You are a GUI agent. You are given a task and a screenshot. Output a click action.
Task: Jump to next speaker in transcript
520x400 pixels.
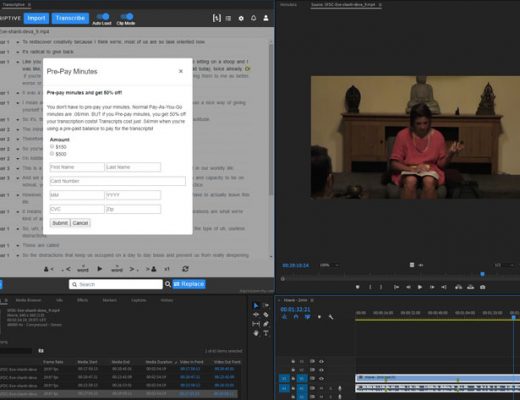(x=151, y=269)
